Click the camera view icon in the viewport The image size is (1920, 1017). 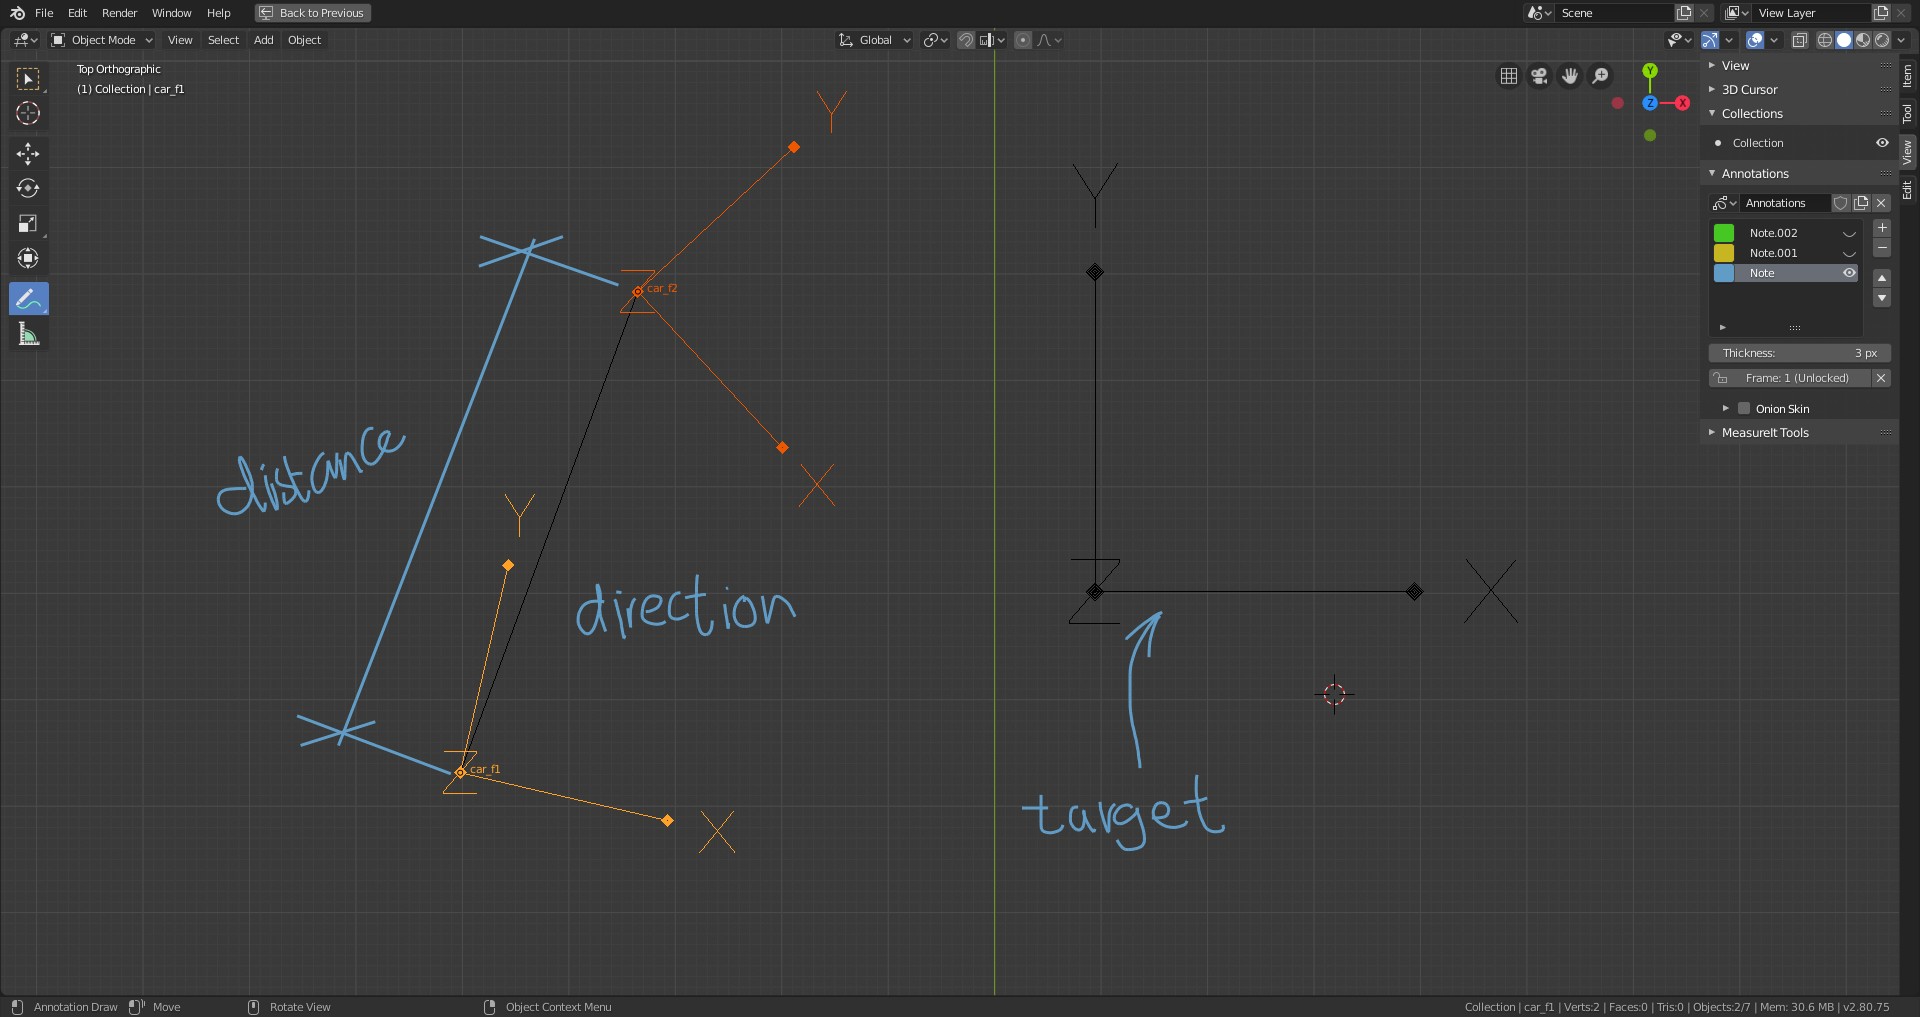(1539, 76)
